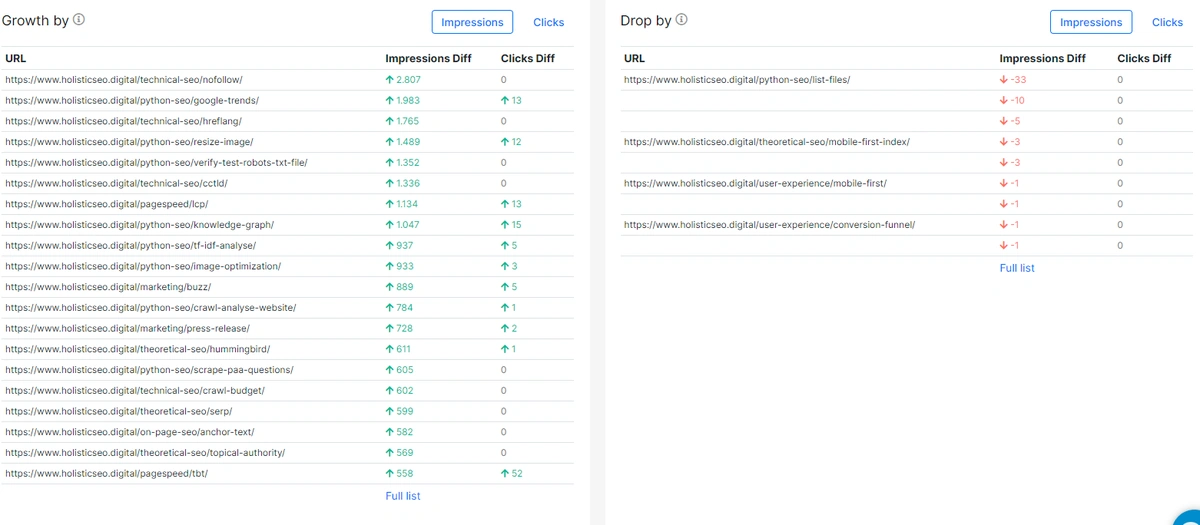Open Full list link under Growth by table

click(x=403, y=496)
